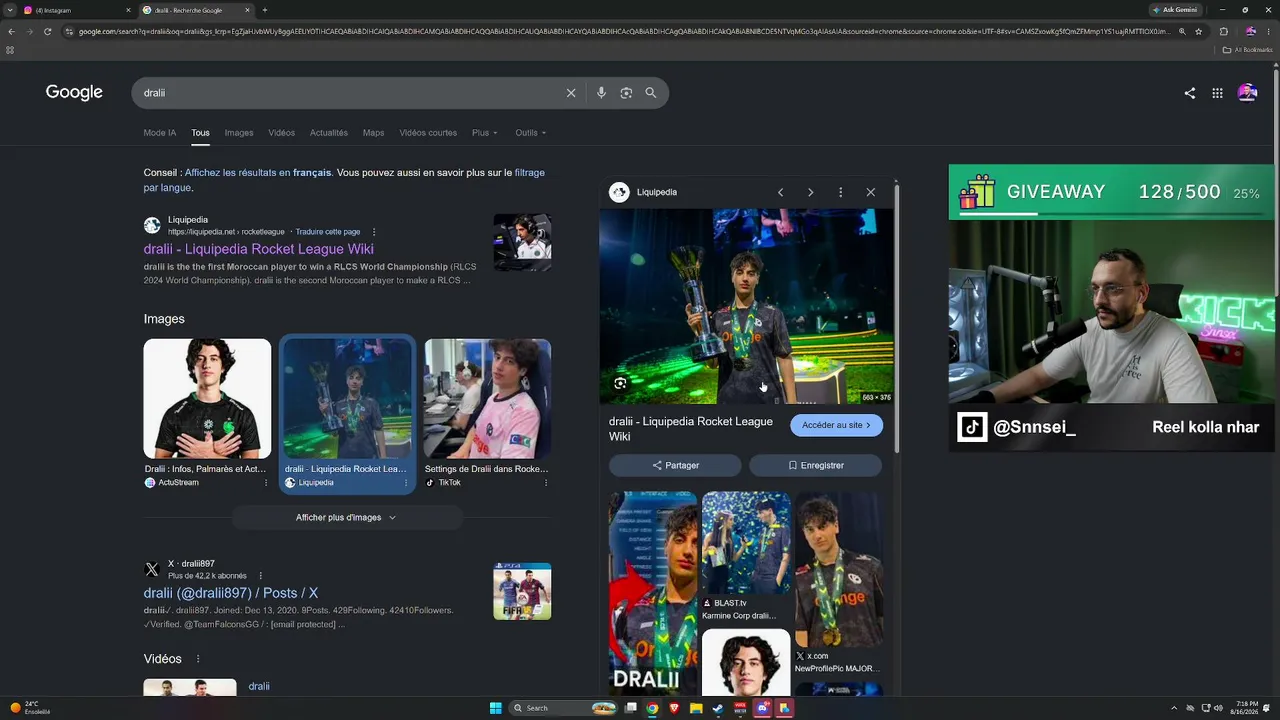1280x720 pixels.
Task: Open the ActuStream Dralii image thumbnail
Action: point(207,399)
